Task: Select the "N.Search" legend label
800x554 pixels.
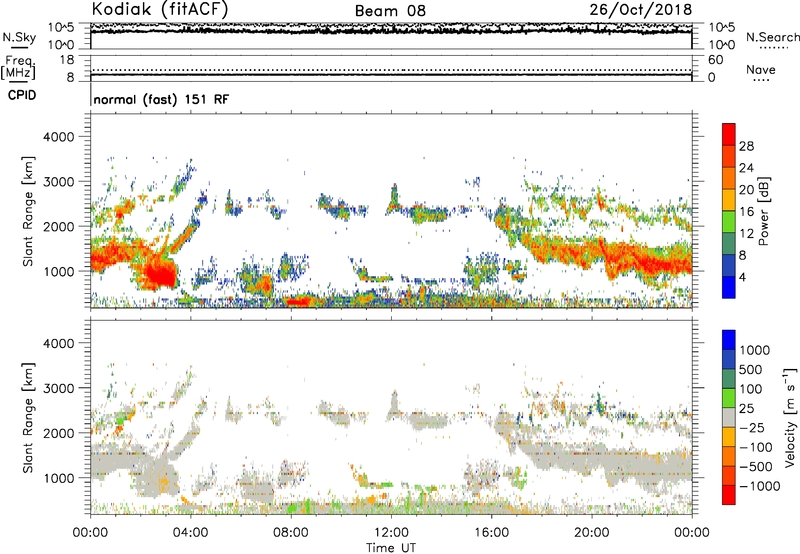Action: tap(772, 37)
